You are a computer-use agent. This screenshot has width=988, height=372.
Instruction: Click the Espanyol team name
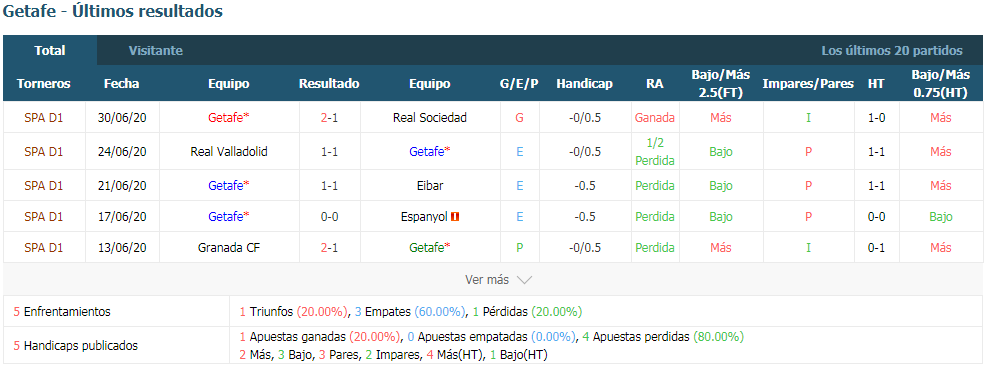[424, 217]
